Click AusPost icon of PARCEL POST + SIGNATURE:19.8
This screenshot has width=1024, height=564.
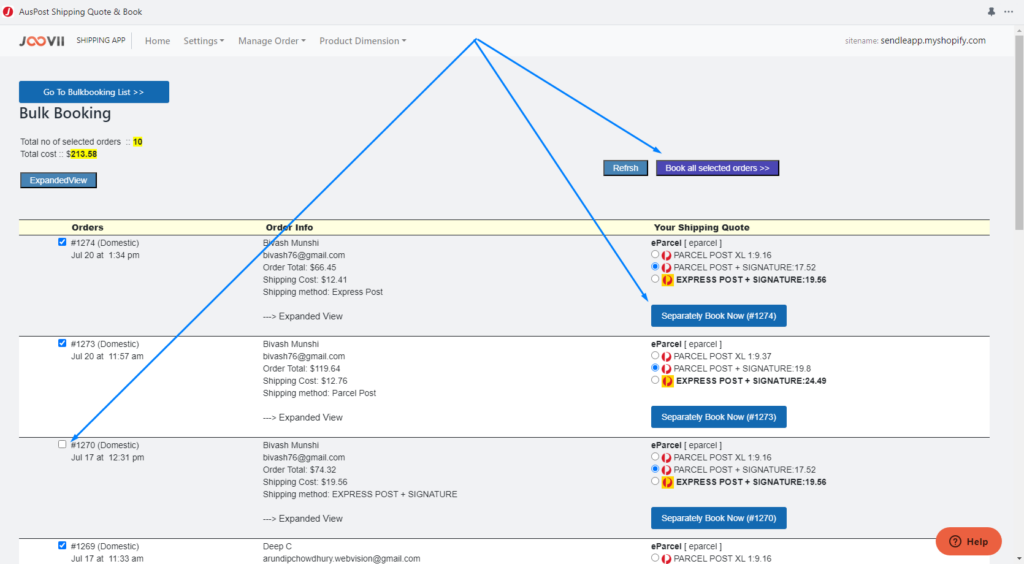[666, 369]
